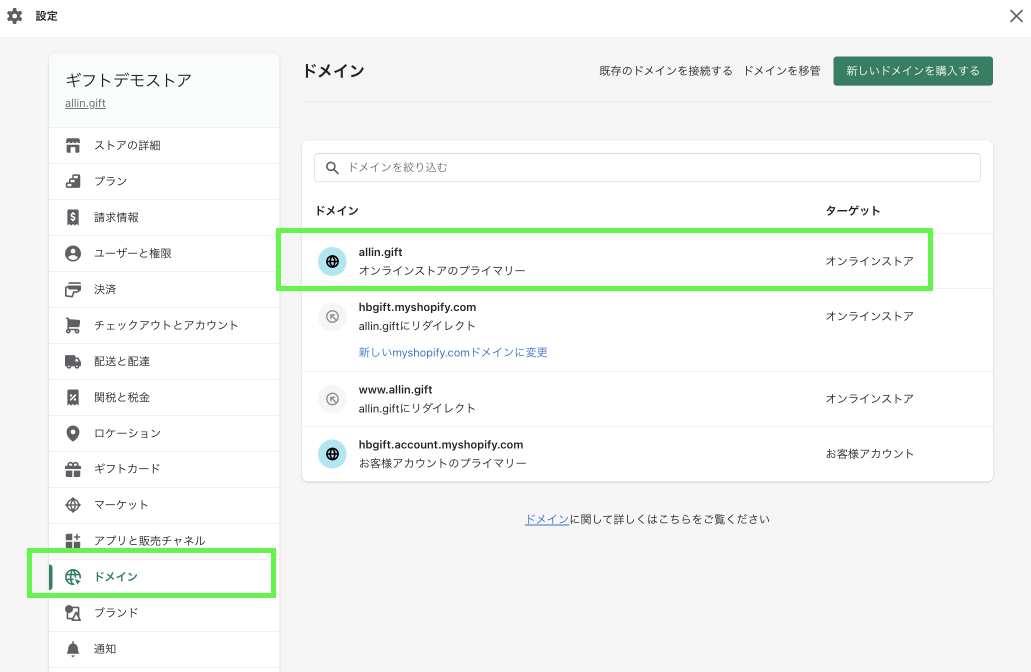Click the checkout cart icon
The width and height of the screenshot is (1031, 672).
coord(73,325)
